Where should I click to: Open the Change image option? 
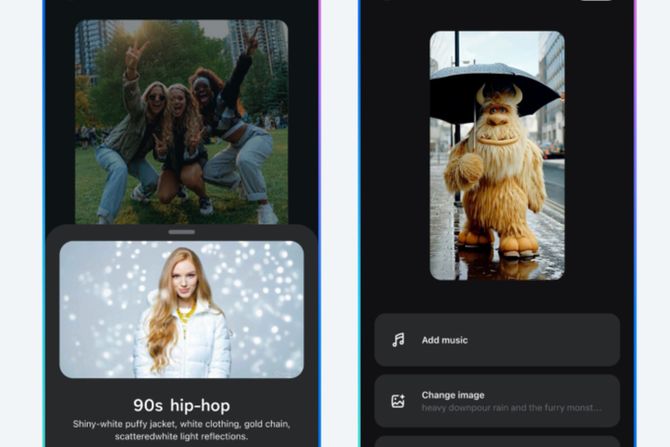tap(497, 401)
